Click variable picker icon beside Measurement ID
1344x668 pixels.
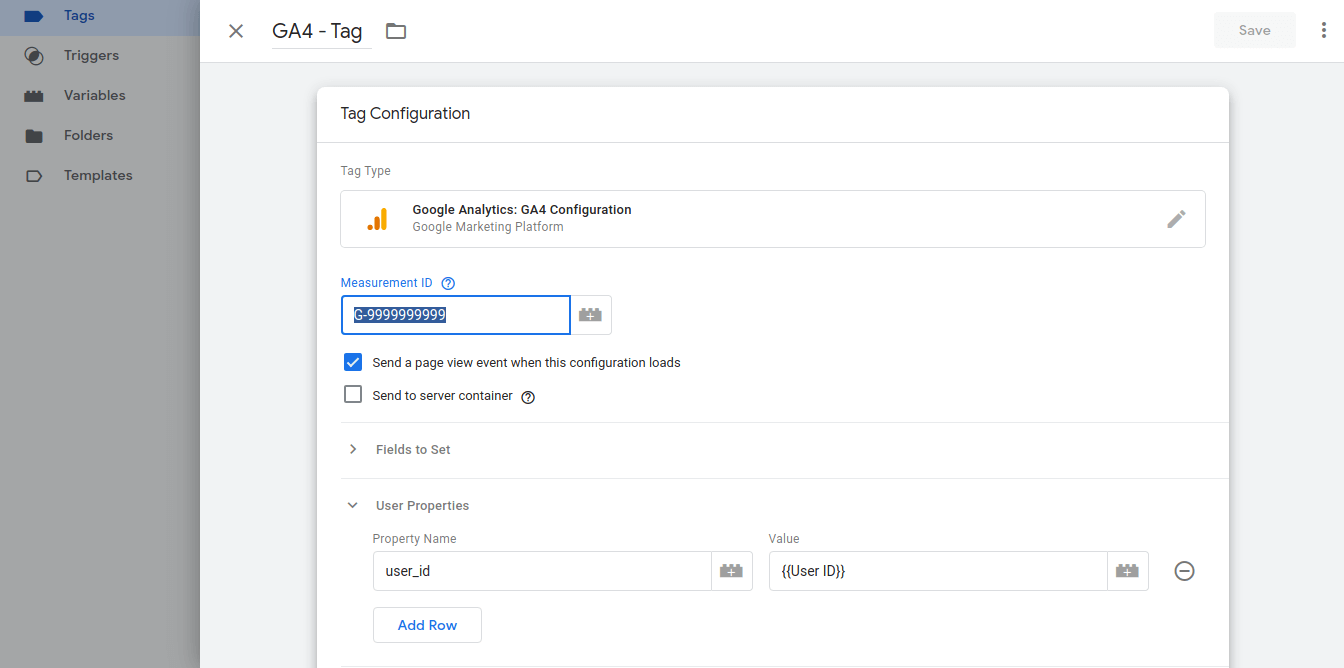click(591, 315)
